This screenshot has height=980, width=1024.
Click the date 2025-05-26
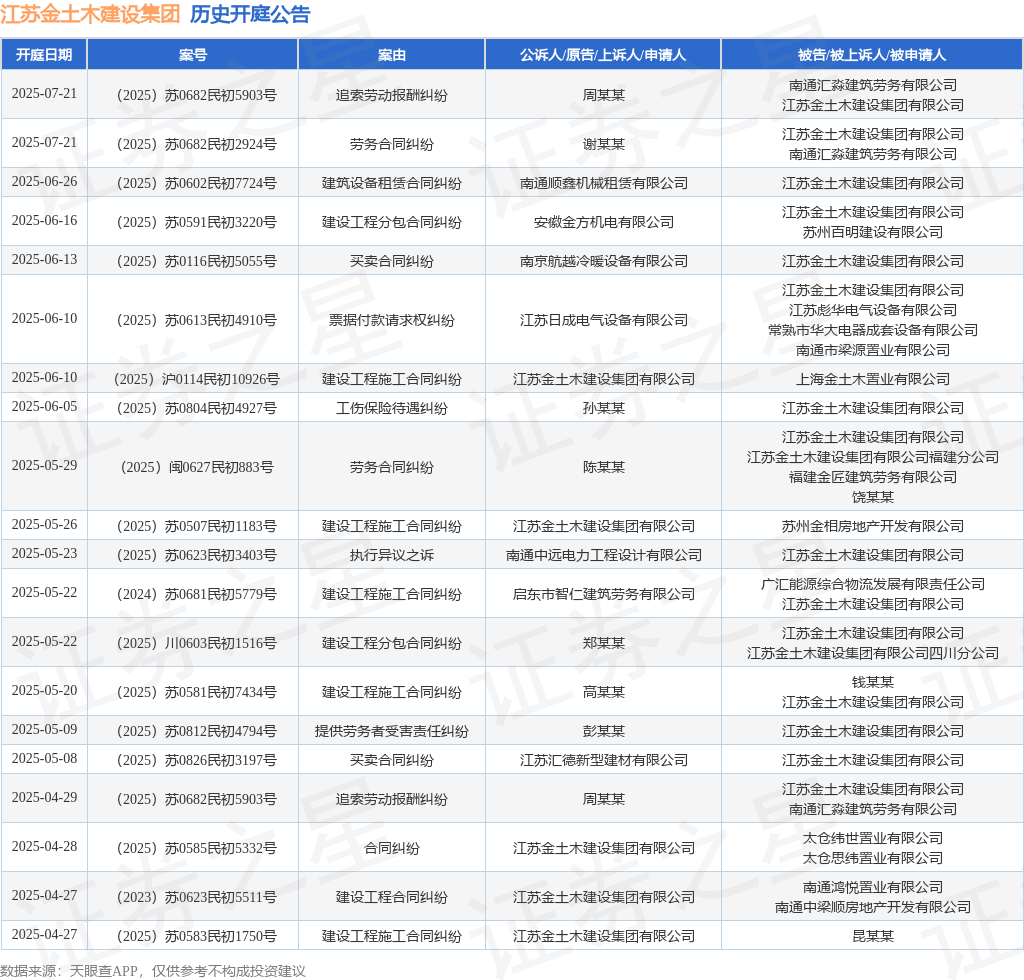[44, 524]
